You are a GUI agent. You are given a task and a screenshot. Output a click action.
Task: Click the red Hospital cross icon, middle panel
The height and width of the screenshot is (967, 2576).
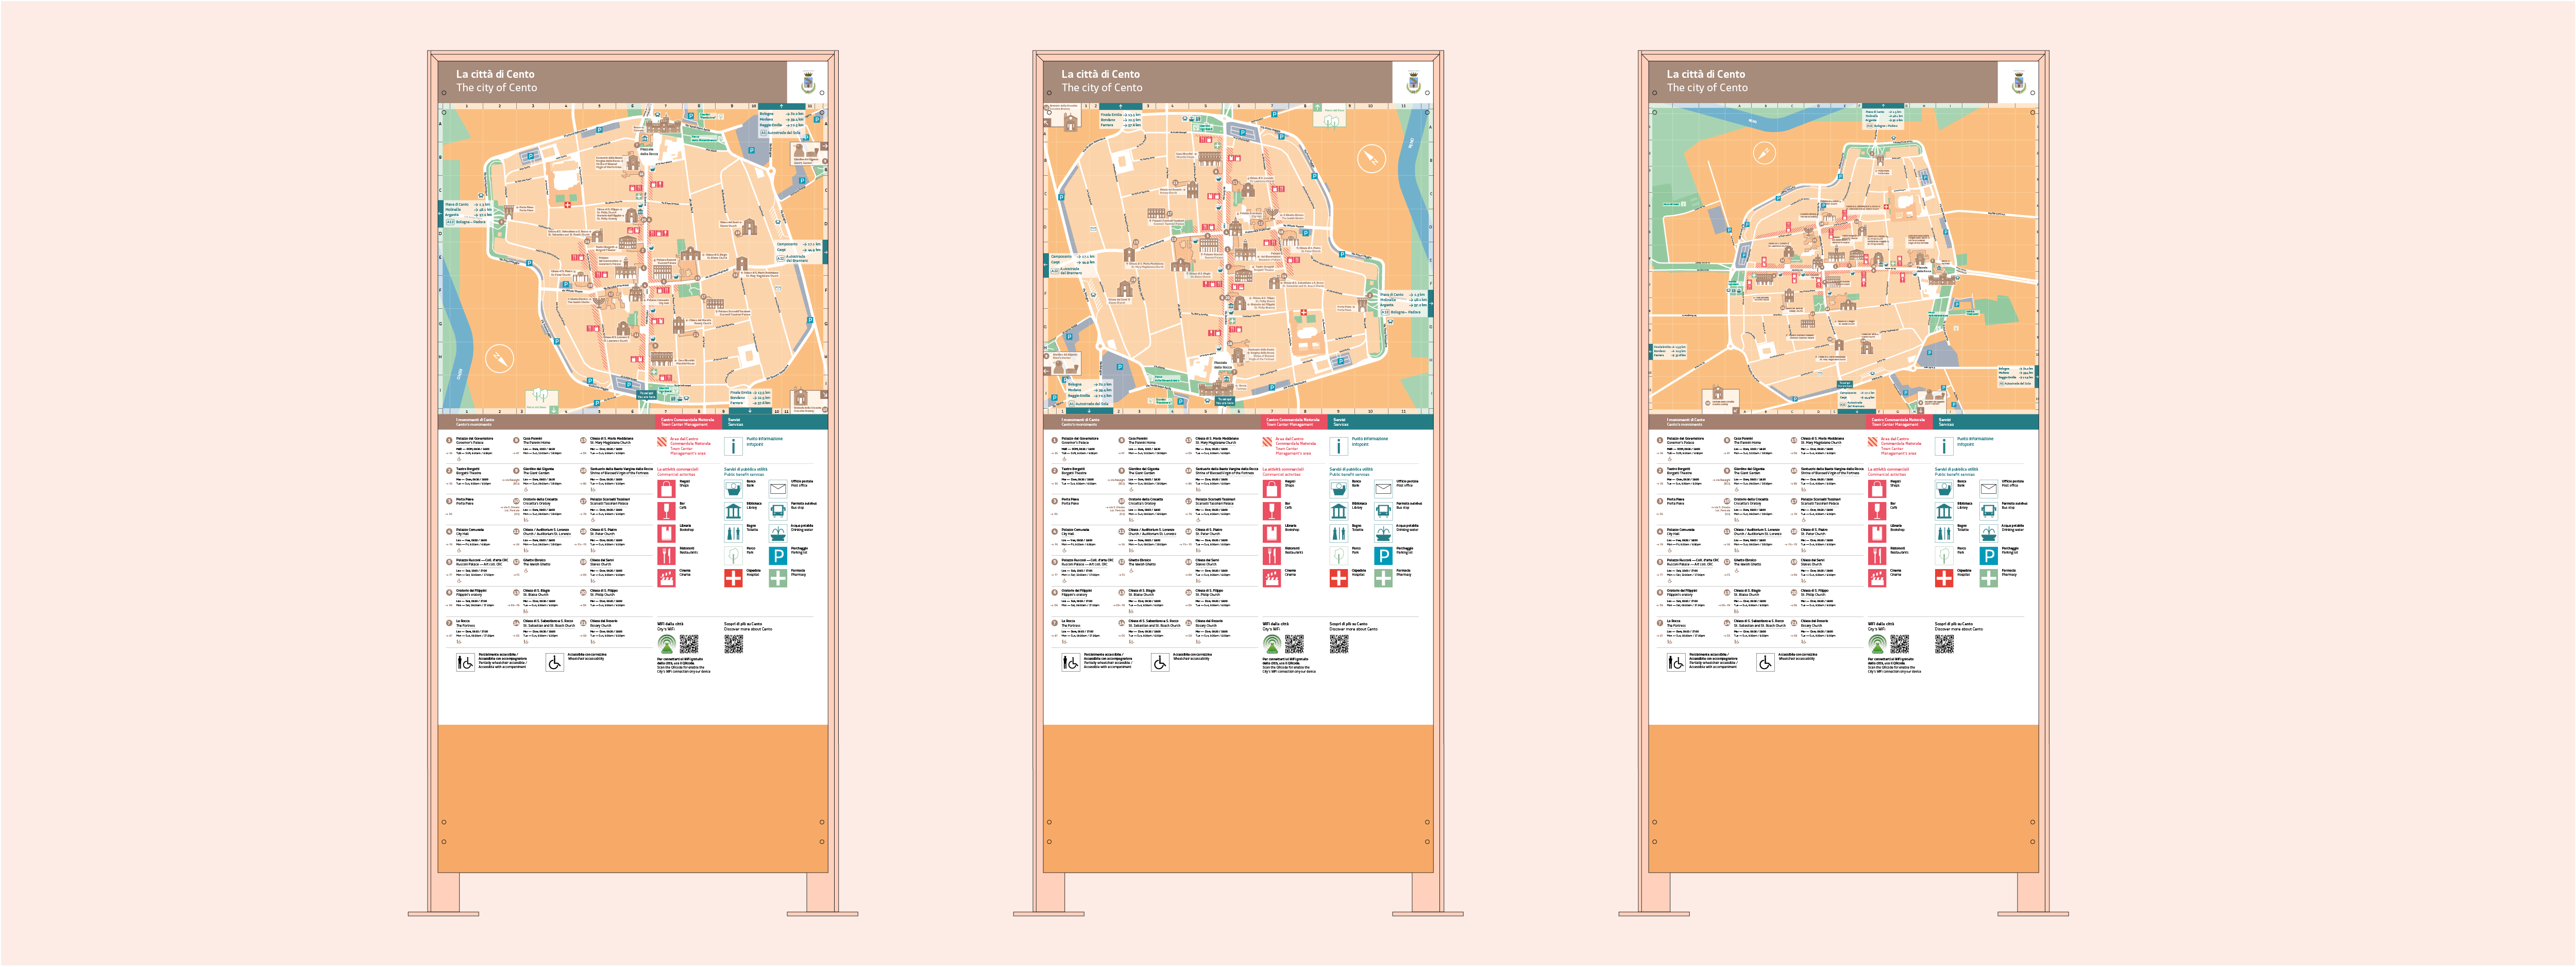pos(1338,578)
